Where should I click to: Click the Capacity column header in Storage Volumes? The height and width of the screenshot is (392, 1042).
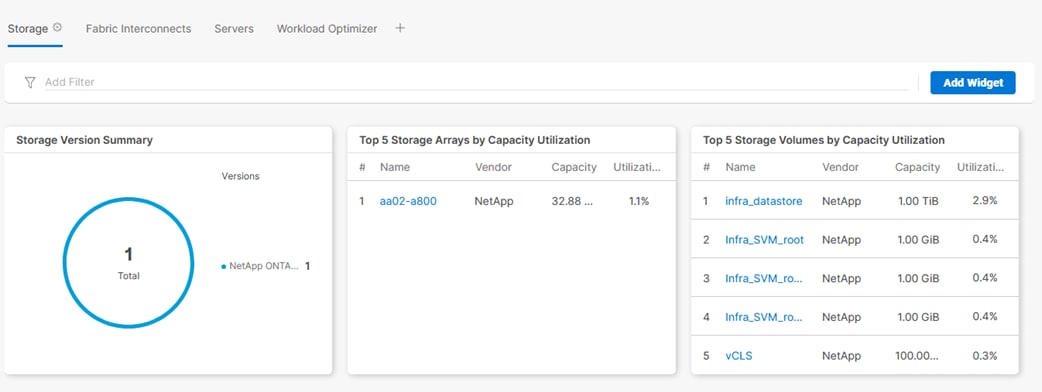[917, 167]
